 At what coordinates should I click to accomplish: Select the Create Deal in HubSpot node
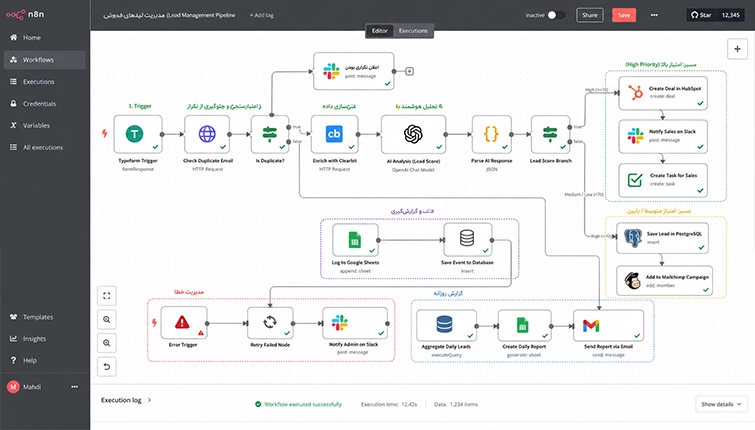[x=663, y=93]
